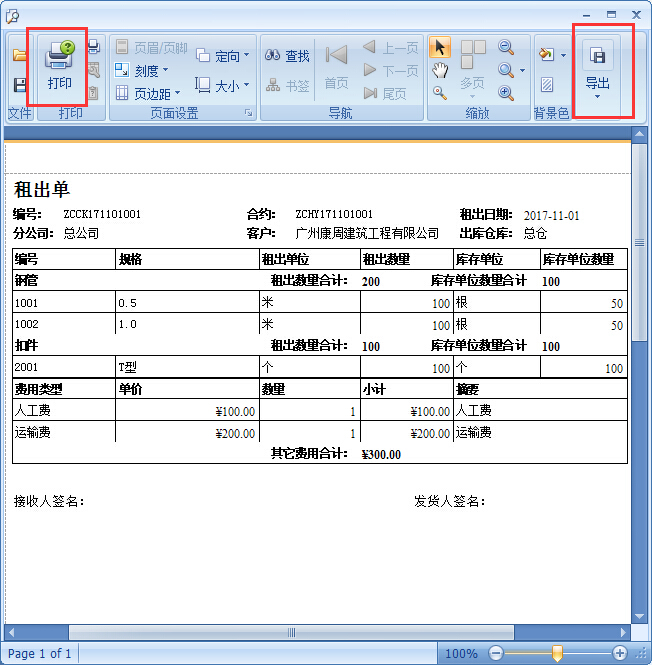
Task: Open the 定向 (orientation) dropdown
Action: pos(223,56)
